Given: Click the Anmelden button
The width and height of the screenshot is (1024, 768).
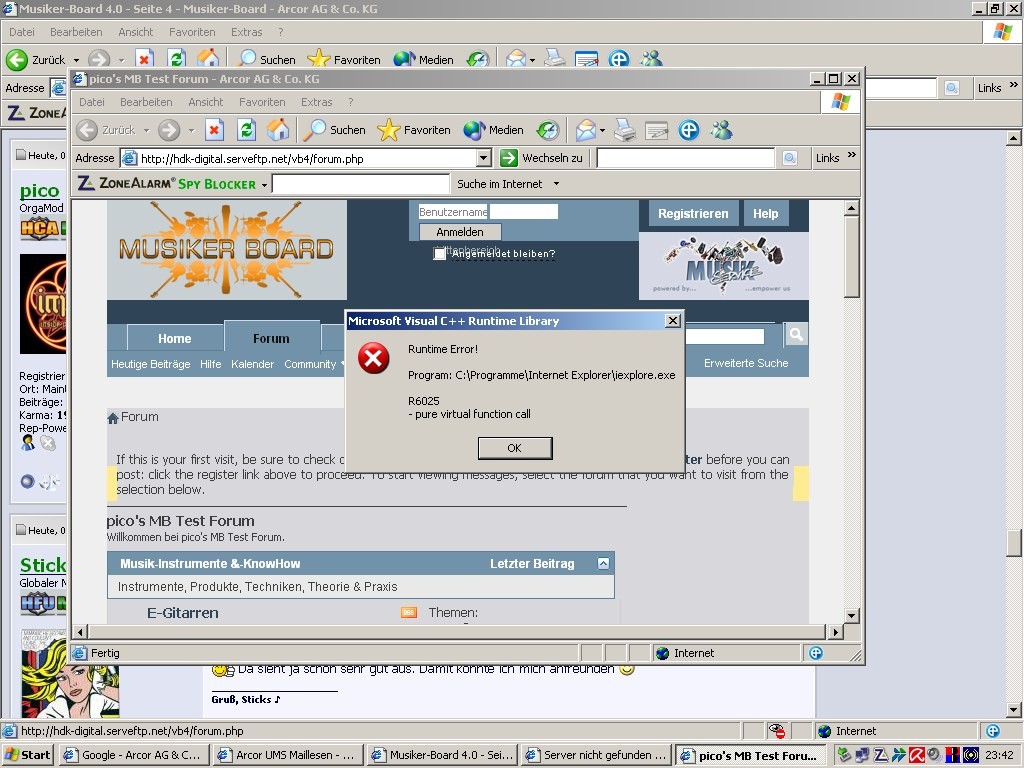Looking at the screenshot, I should click(460, 232).
